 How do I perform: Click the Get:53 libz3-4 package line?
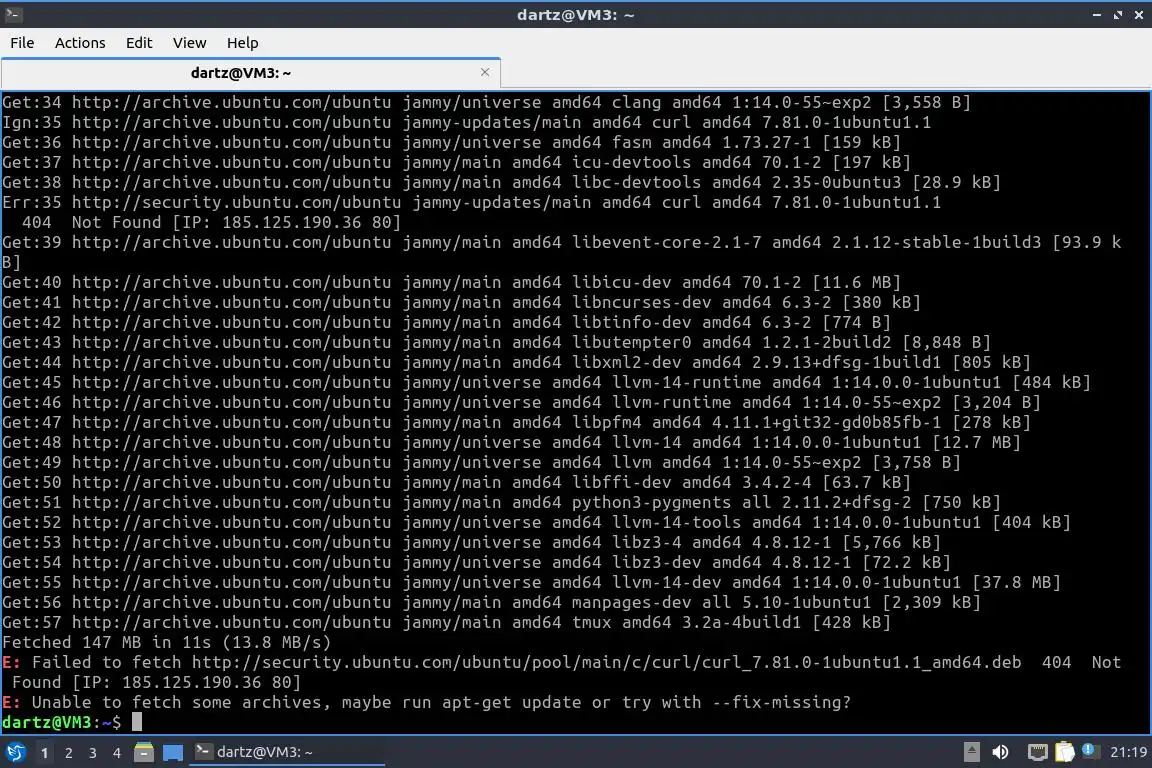[x=472, y=542]
